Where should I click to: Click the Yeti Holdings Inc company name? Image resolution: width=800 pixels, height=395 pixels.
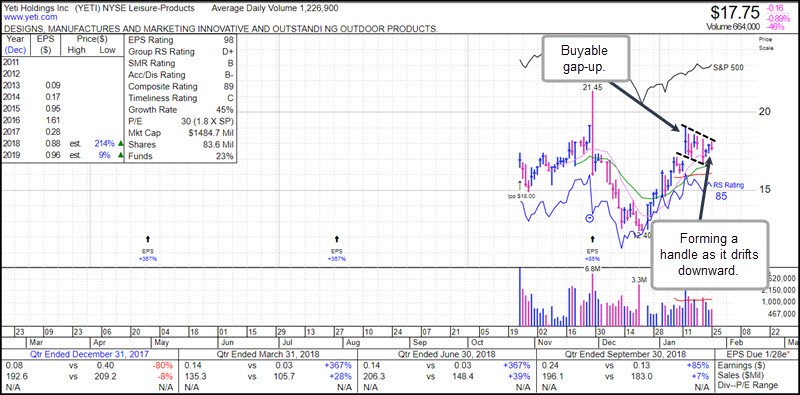[35, 8]
